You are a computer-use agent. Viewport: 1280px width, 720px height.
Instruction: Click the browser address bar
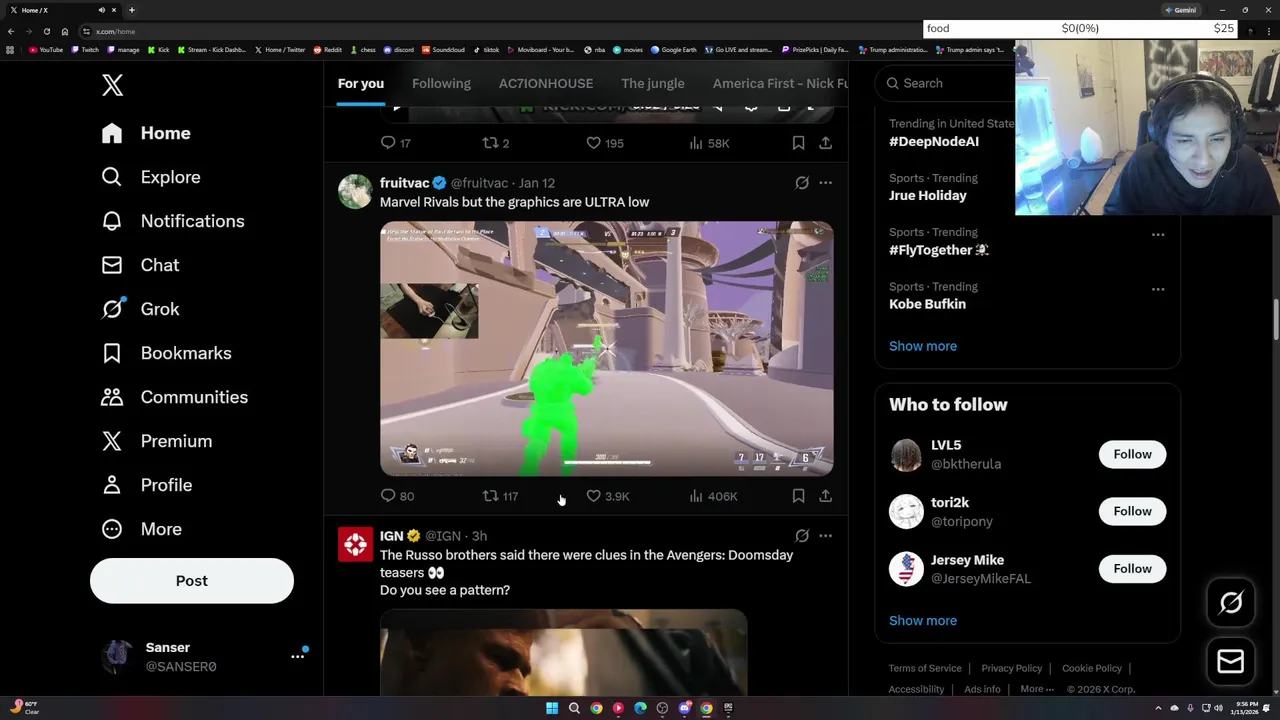click(500, 31)
